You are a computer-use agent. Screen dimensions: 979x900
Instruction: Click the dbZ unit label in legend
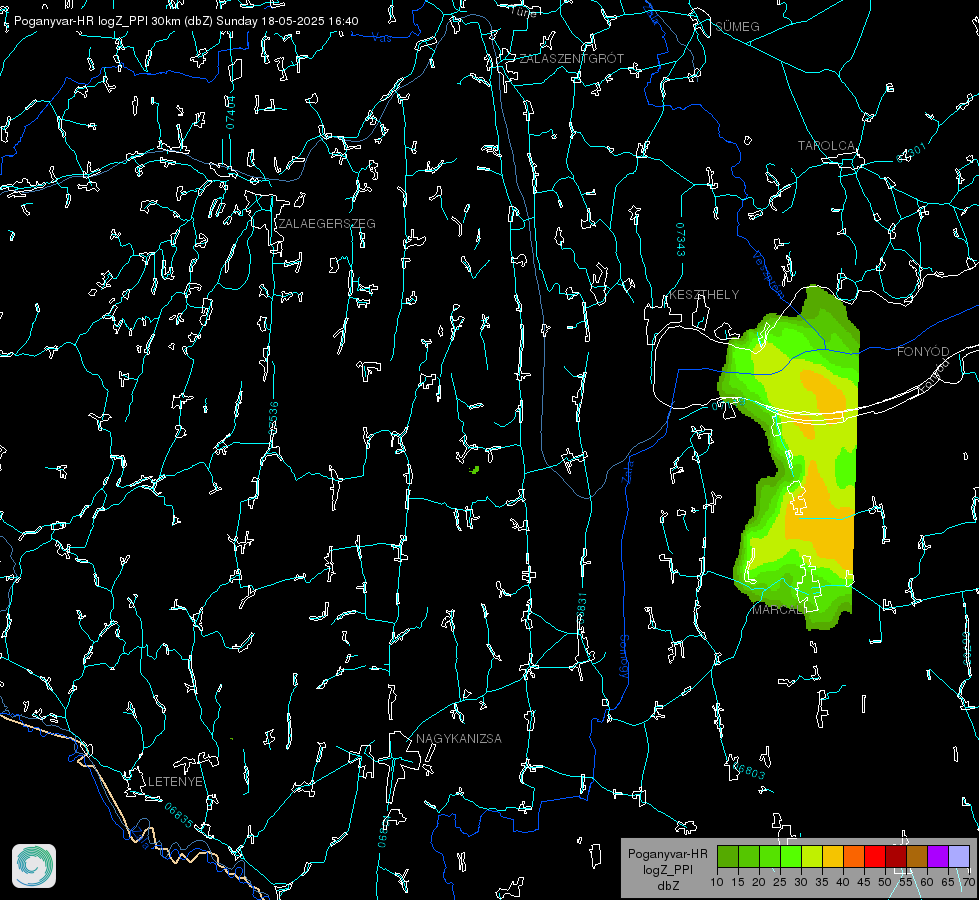tap(668, 886)
